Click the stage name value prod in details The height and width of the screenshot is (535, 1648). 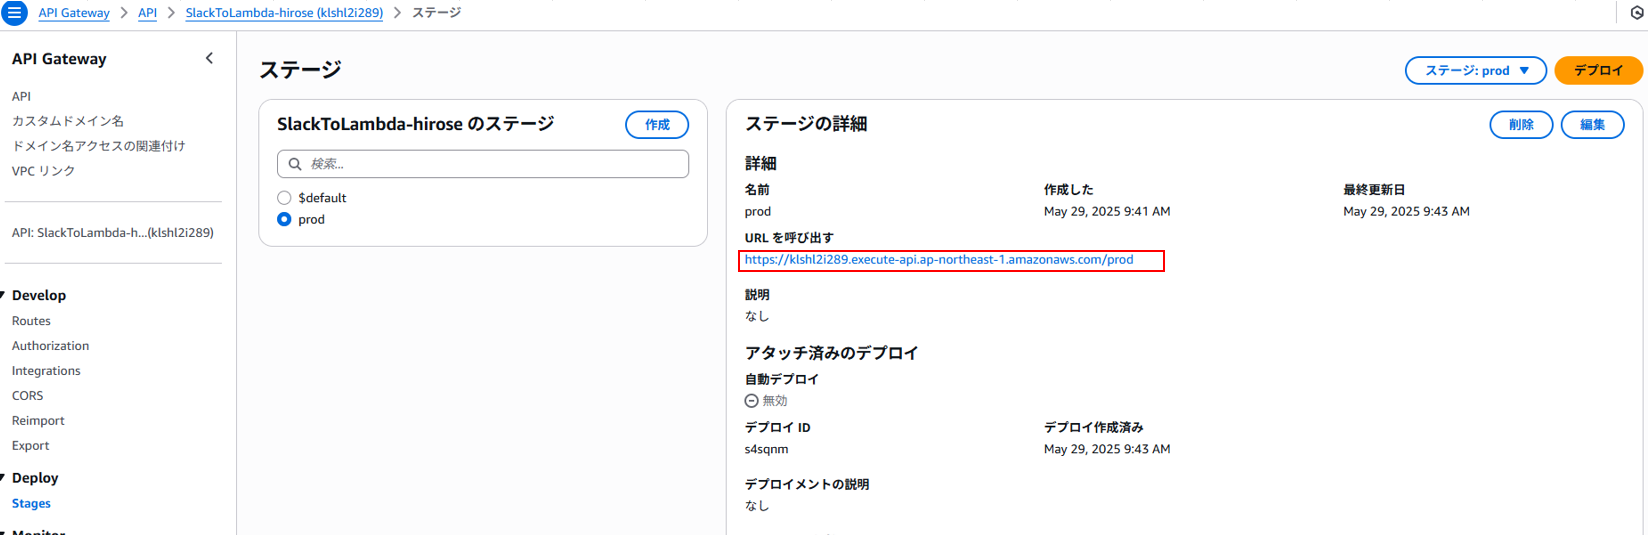pyautogui.click(x=758, y=211)
